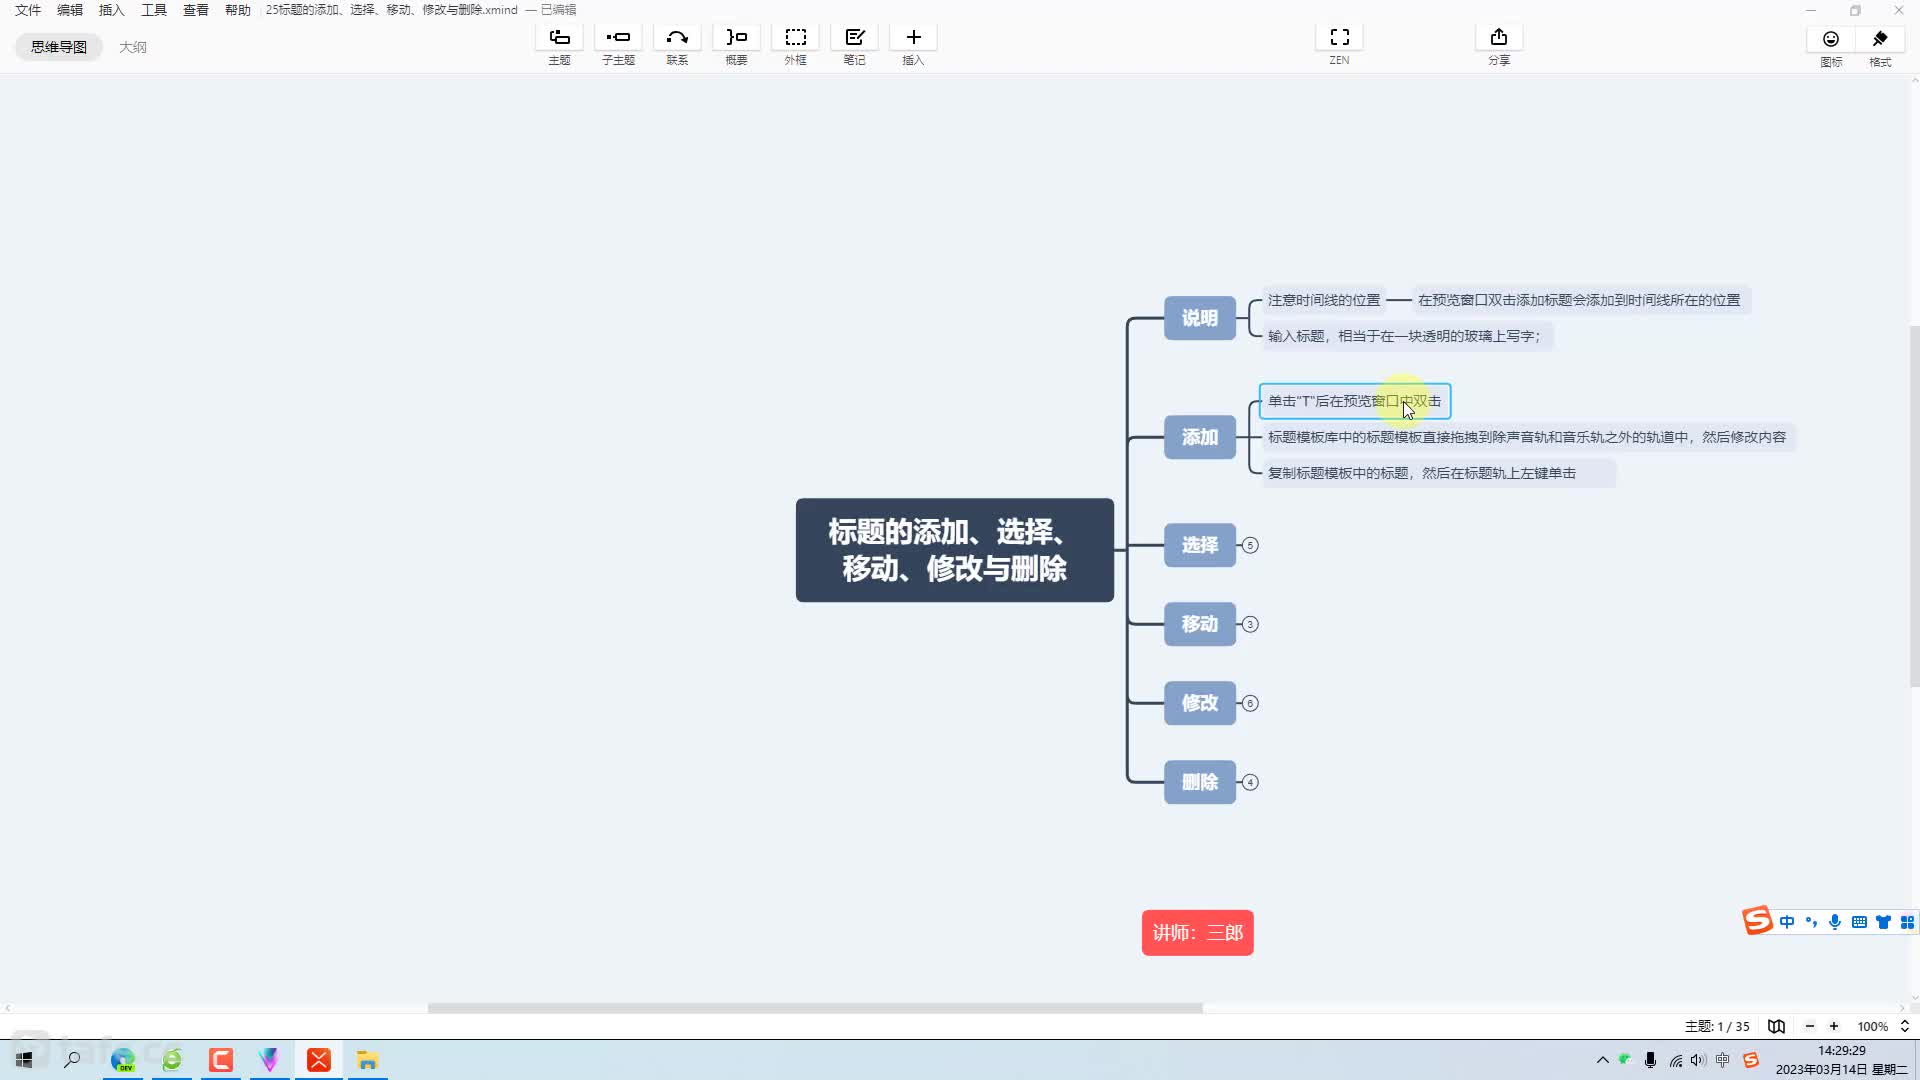Viewport: 1920px width, 1080px height.
Task: Select subtopic 单击"T"后在预览窗口中双击
Action: coord(1355,401)
